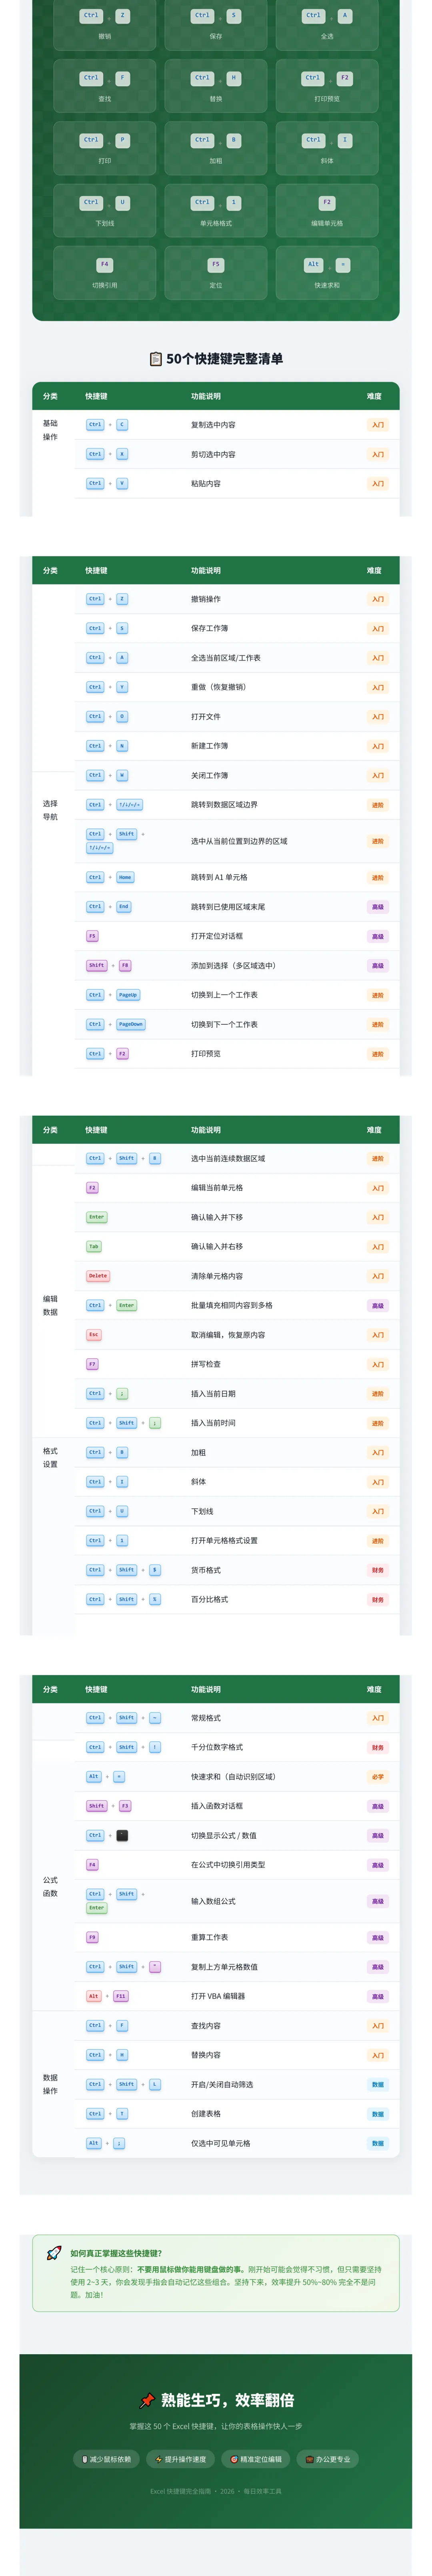Select the 编辑单元格 F2 shortcut card

tap(327, 210)
